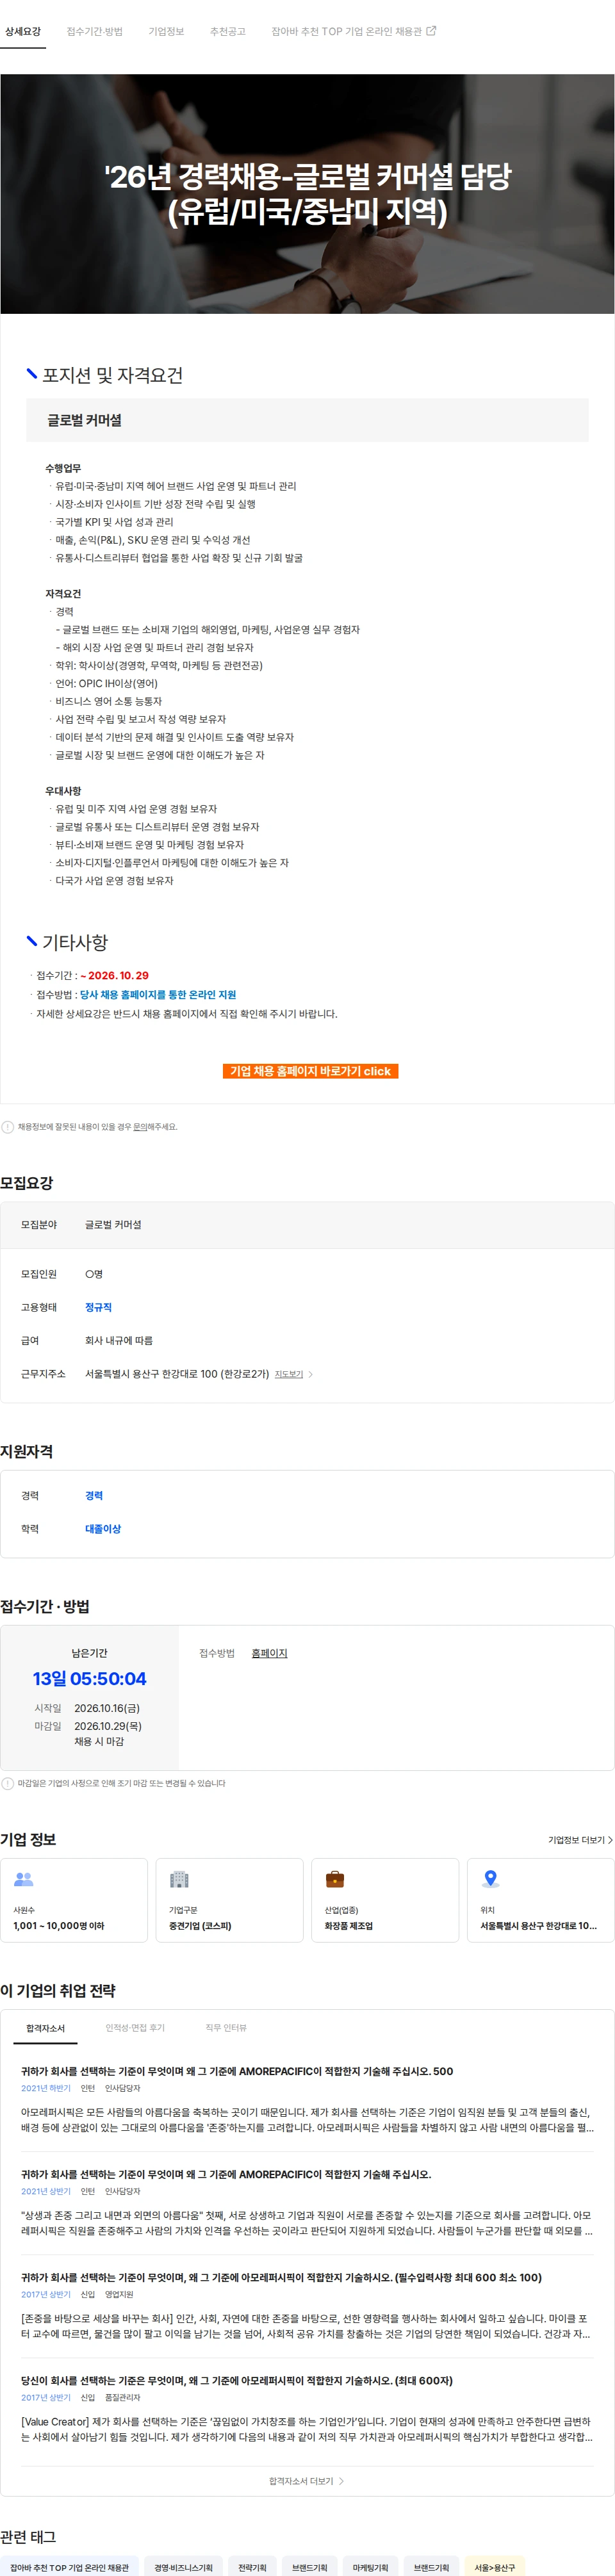
Task: Click the 서울>용산구 tag
Action: pyautogui.click(x=495, y=2567)
